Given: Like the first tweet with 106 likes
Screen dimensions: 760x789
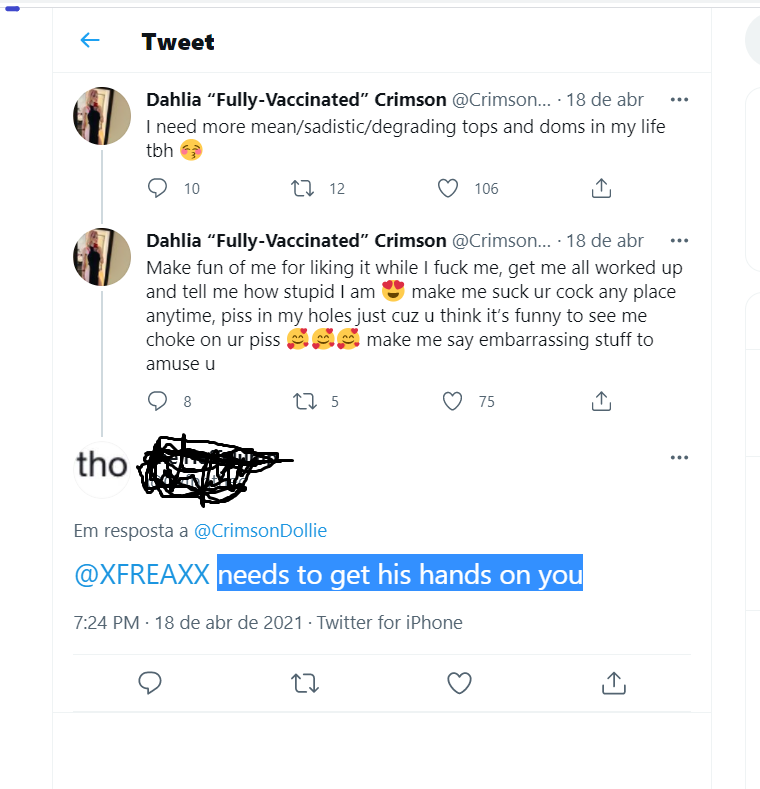Looking at the screenshot, I should (x=448, y=188).
